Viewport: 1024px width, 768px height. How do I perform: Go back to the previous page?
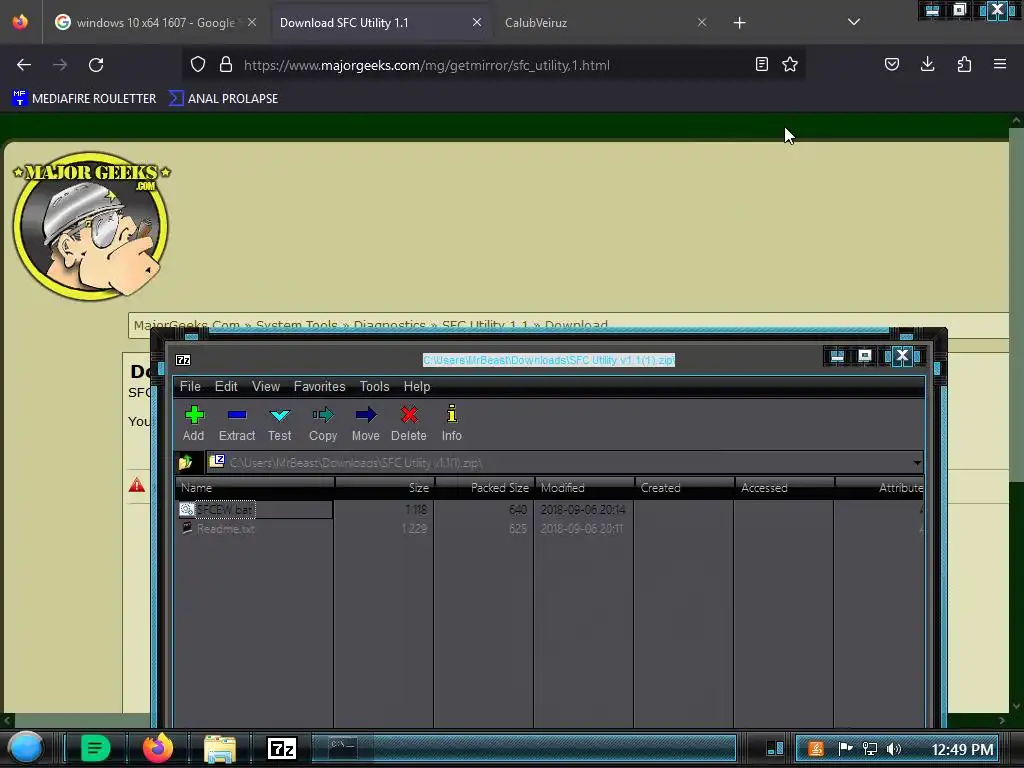tap(24, 65)
